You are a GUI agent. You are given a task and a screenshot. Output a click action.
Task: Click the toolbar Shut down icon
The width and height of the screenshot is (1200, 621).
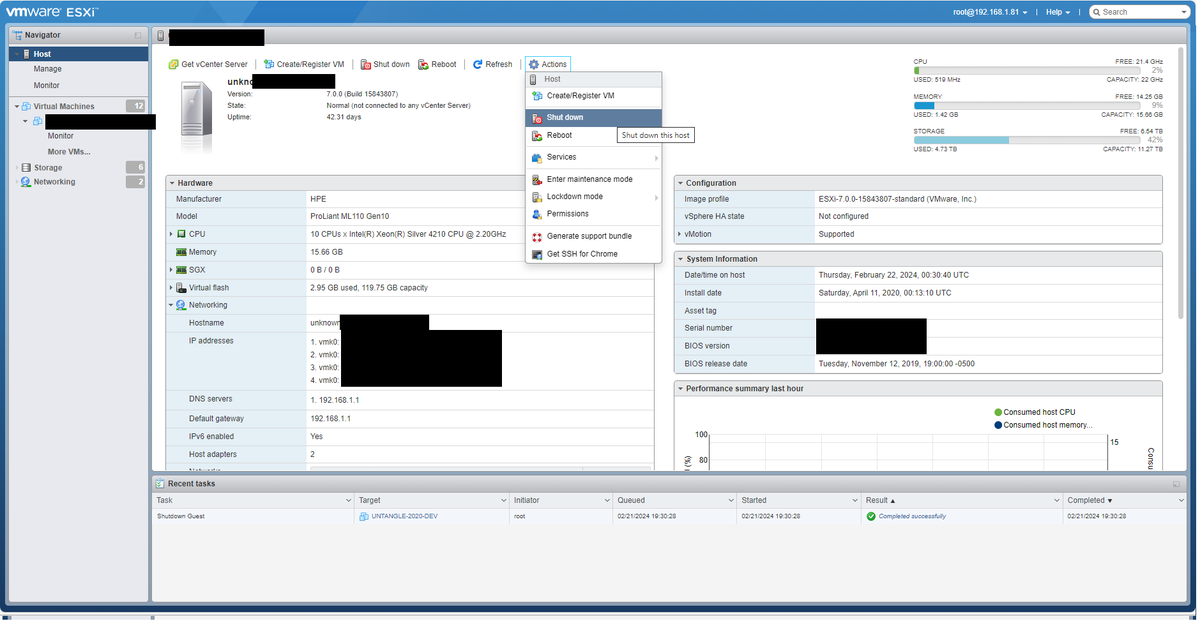pyautogui.click(x=366, y=64)
